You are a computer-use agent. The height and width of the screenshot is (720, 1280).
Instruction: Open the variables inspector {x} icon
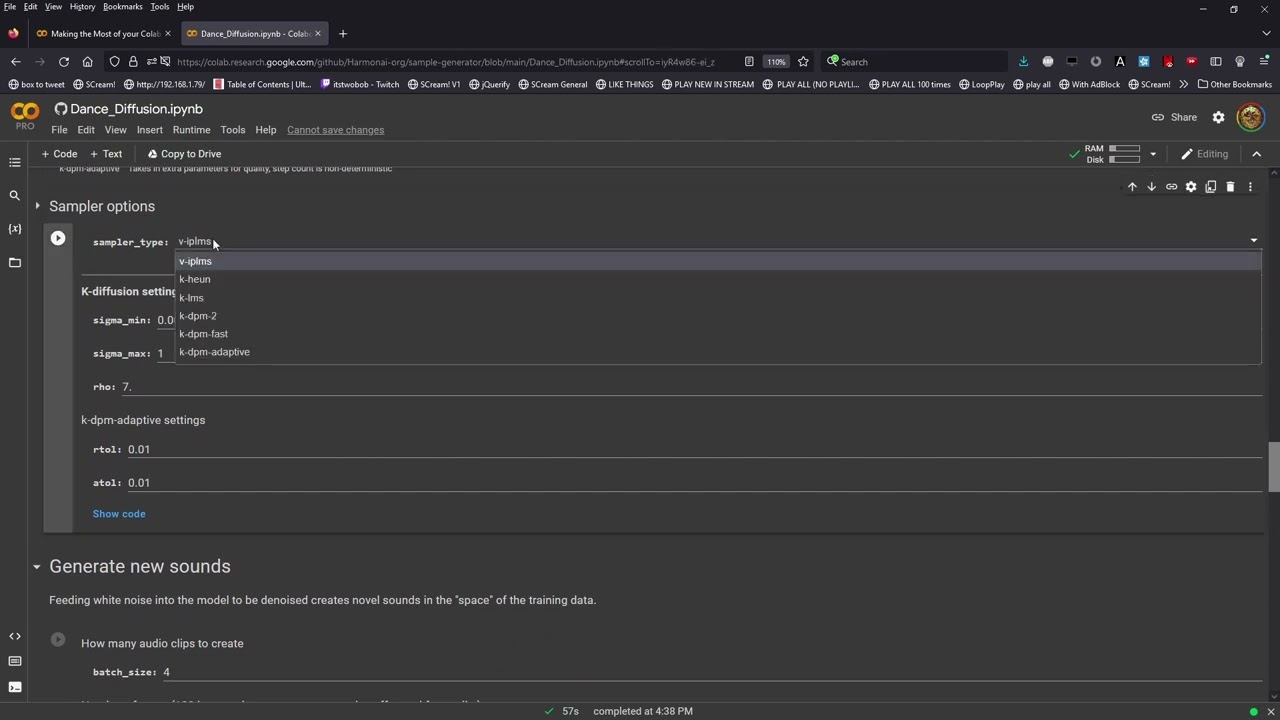14,229
